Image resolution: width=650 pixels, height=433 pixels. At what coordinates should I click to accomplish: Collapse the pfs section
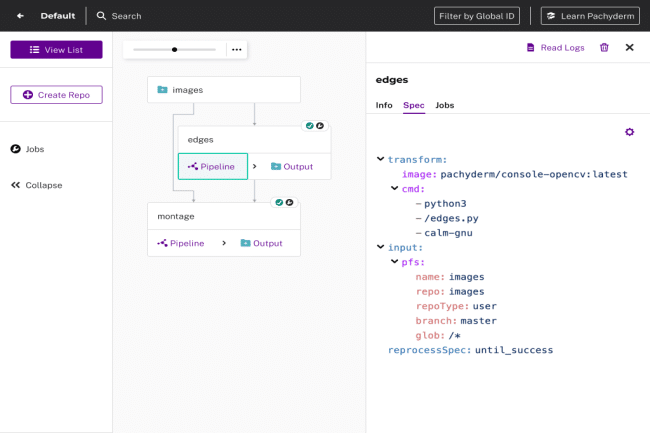tap(394, 261)
